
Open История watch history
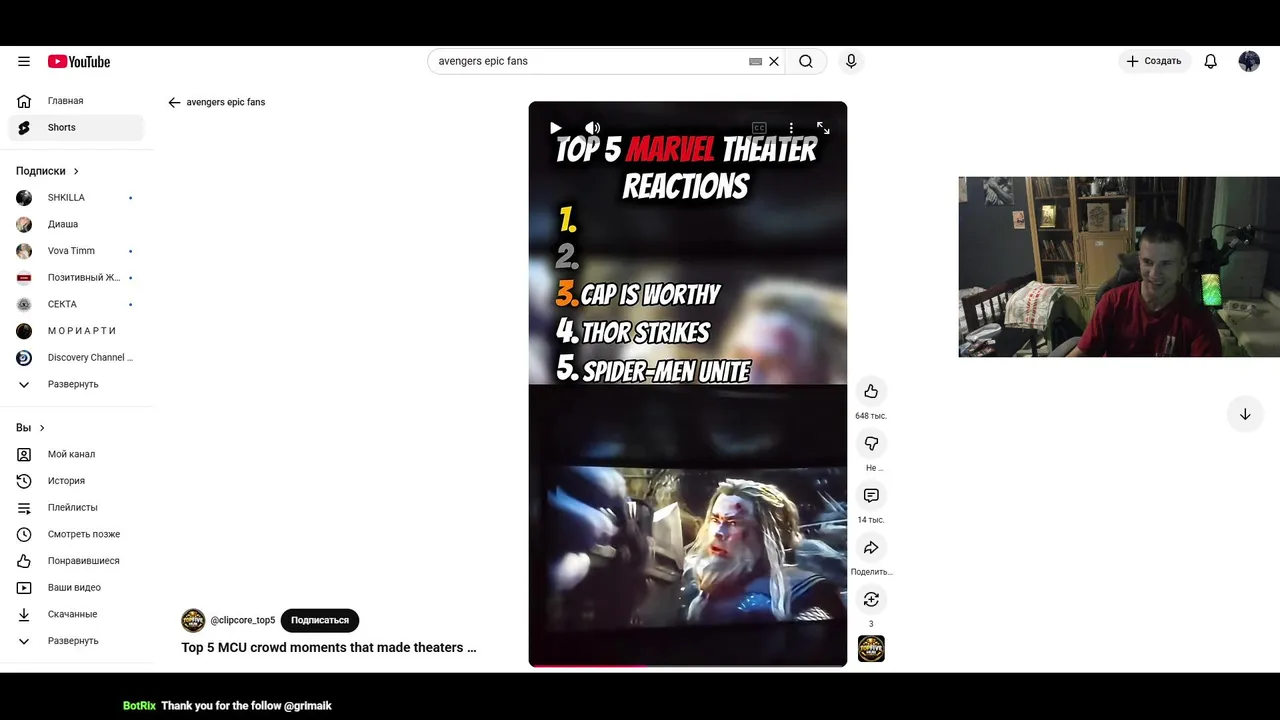pos(76,481)
